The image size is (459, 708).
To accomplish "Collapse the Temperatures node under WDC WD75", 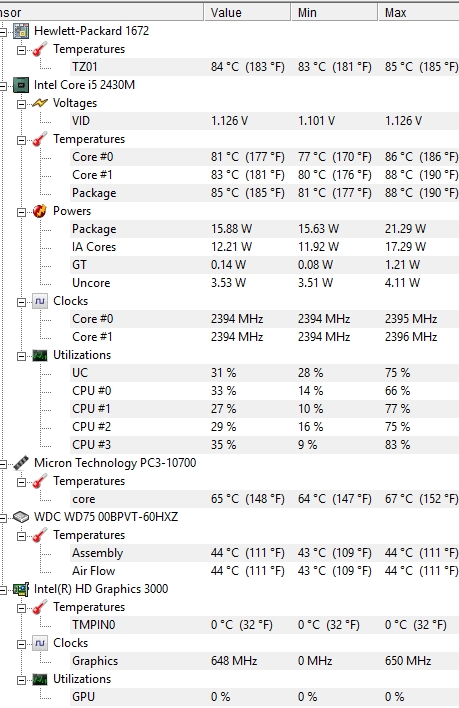I will pos(21,536).
